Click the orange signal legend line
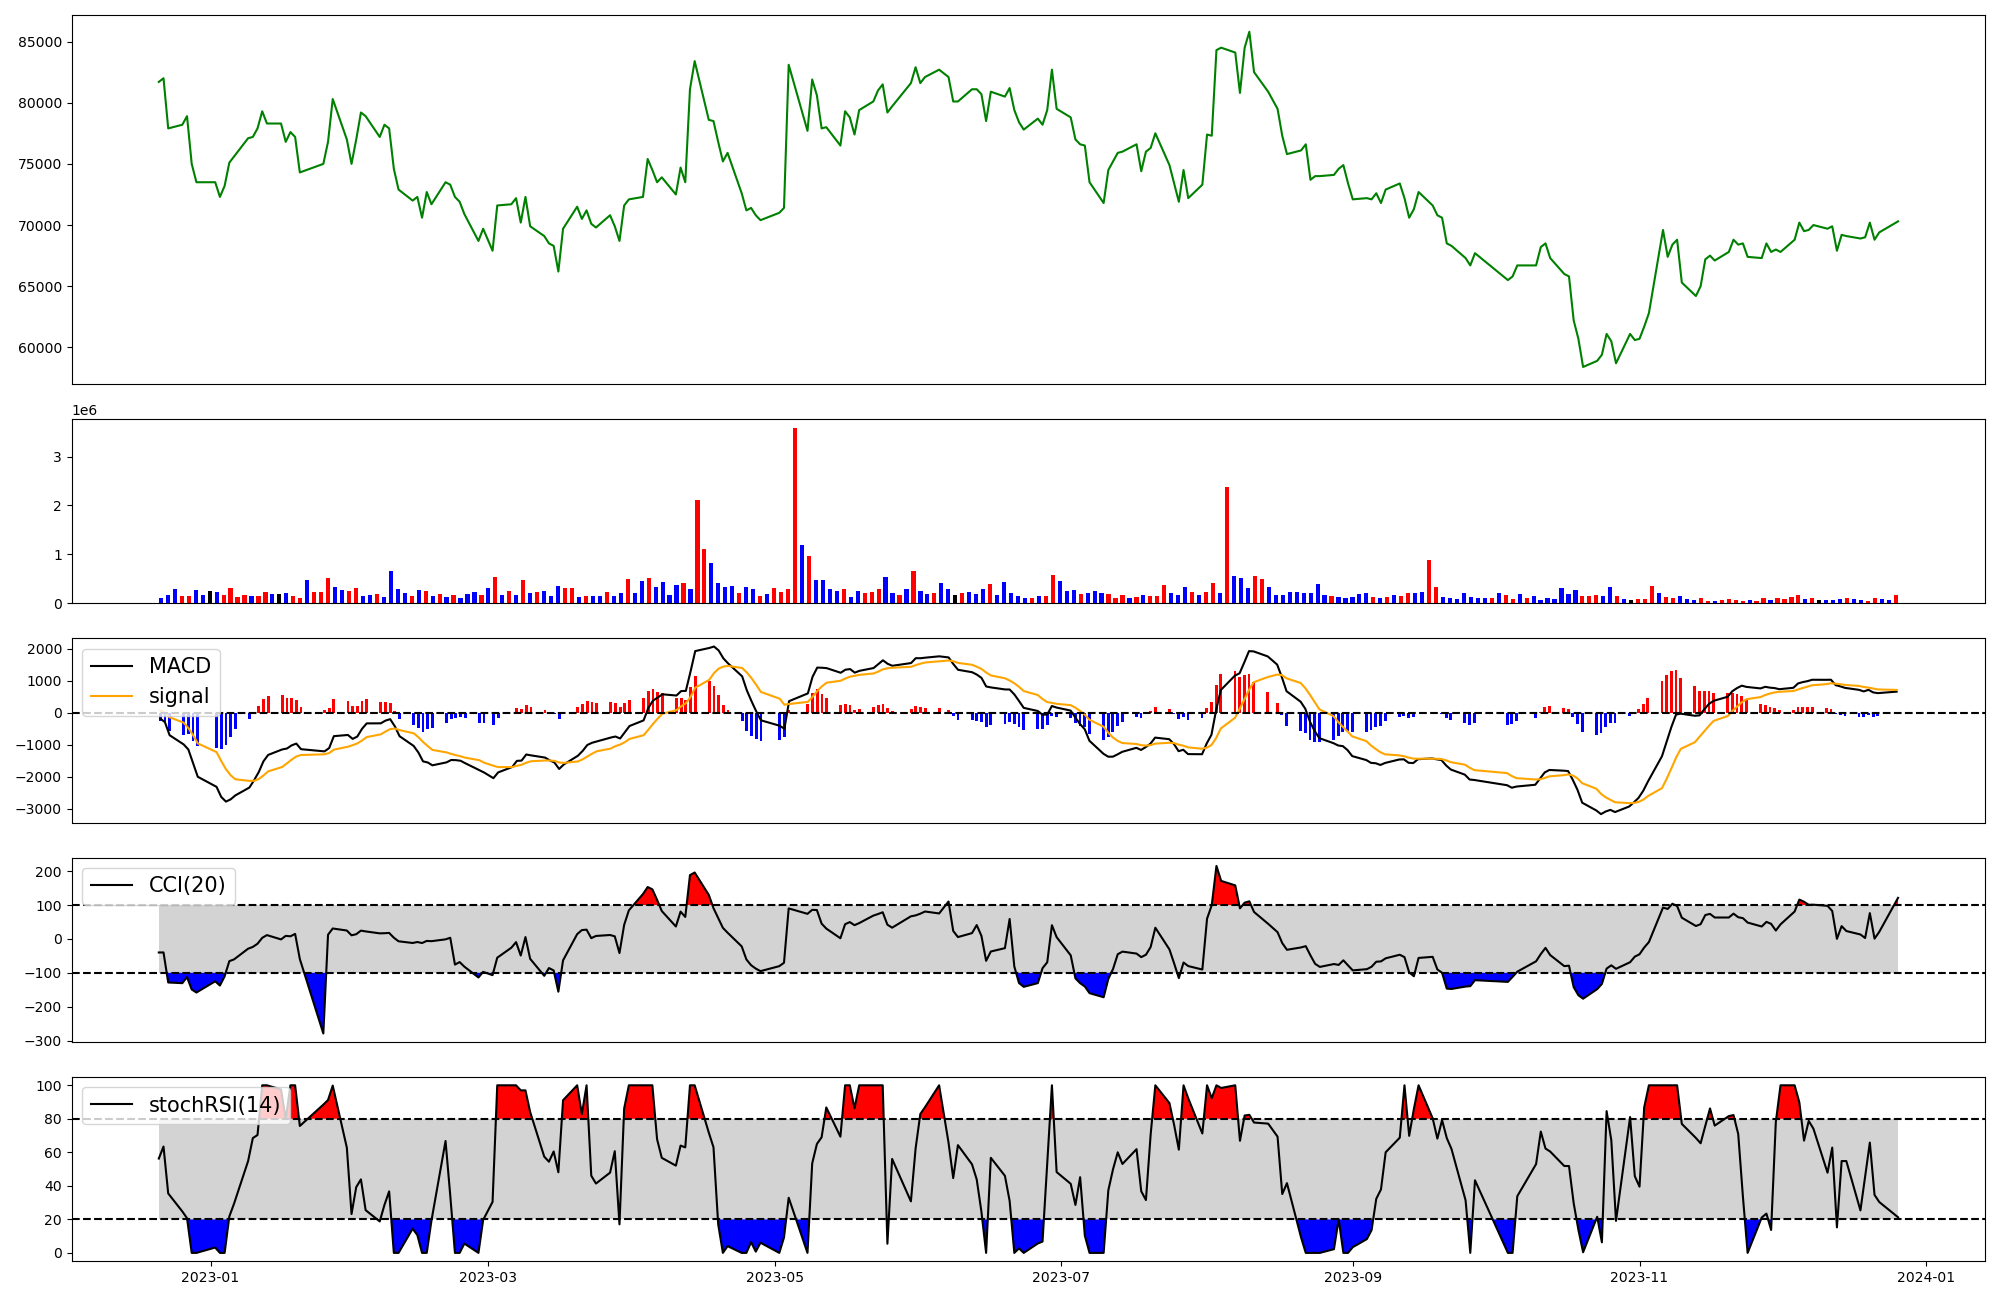Image resolution: width=2000 pixels, height=1300 pixels. (x=114, y=696)
